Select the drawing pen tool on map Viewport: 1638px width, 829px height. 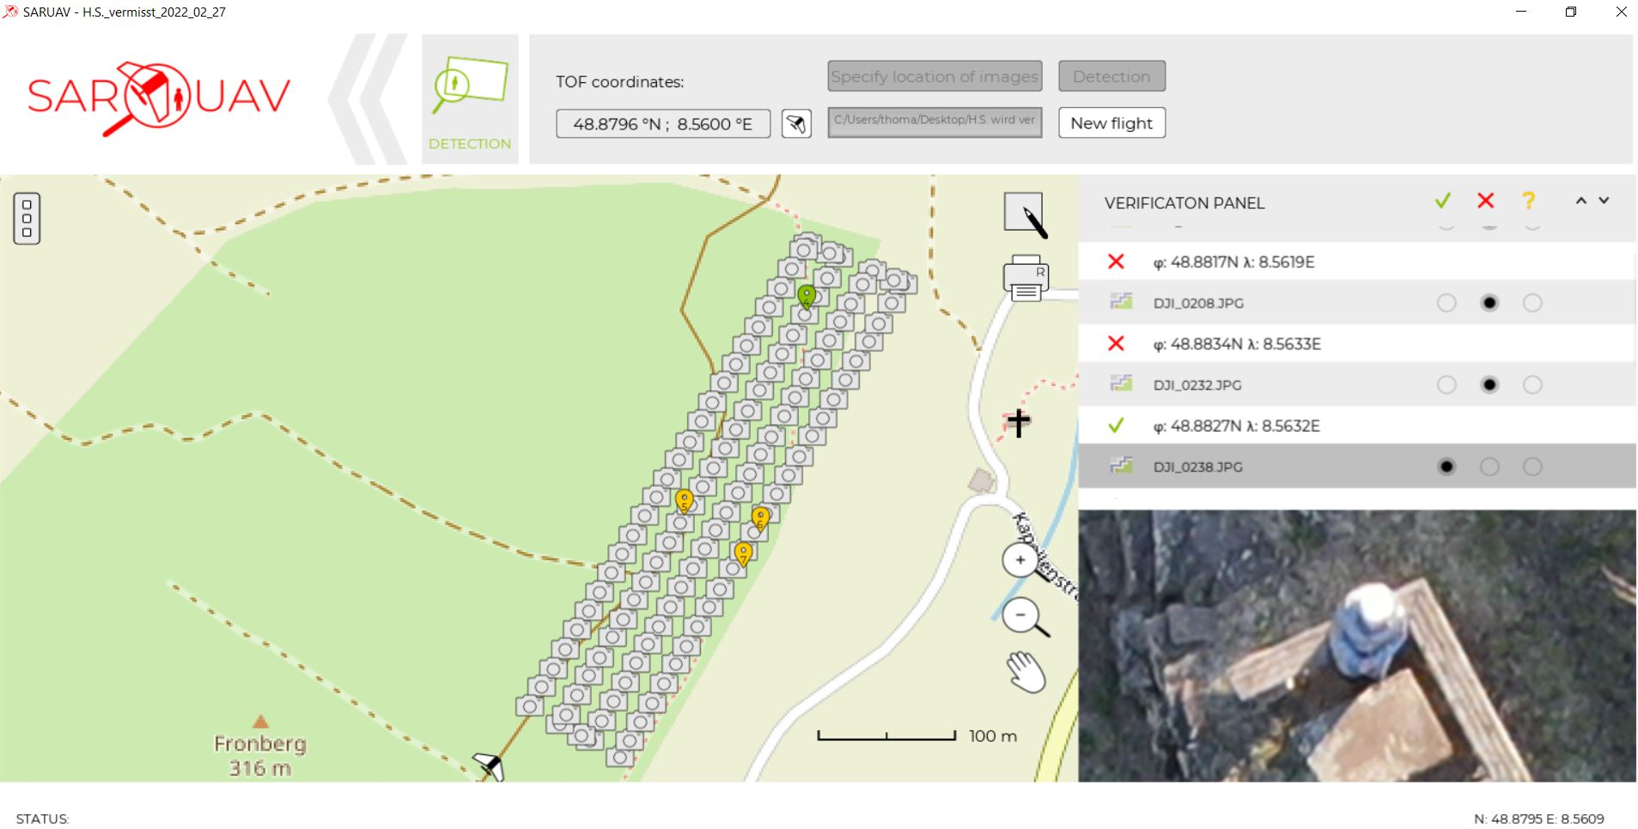click(x=1024, y=214)
